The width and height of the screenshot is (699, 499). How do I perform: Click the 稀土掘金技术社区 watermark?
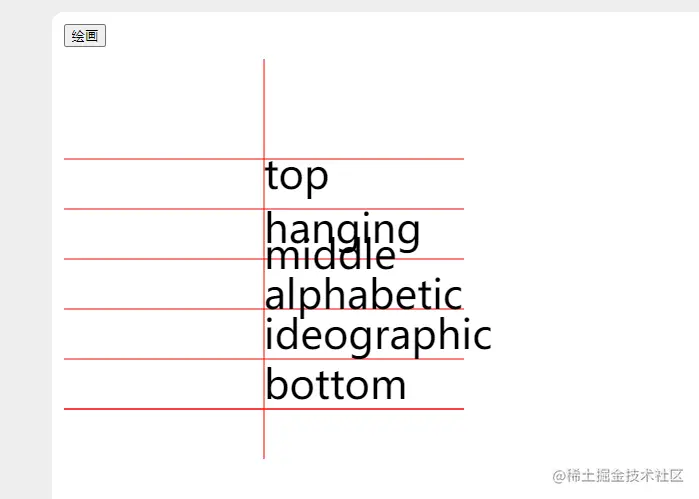626,474
